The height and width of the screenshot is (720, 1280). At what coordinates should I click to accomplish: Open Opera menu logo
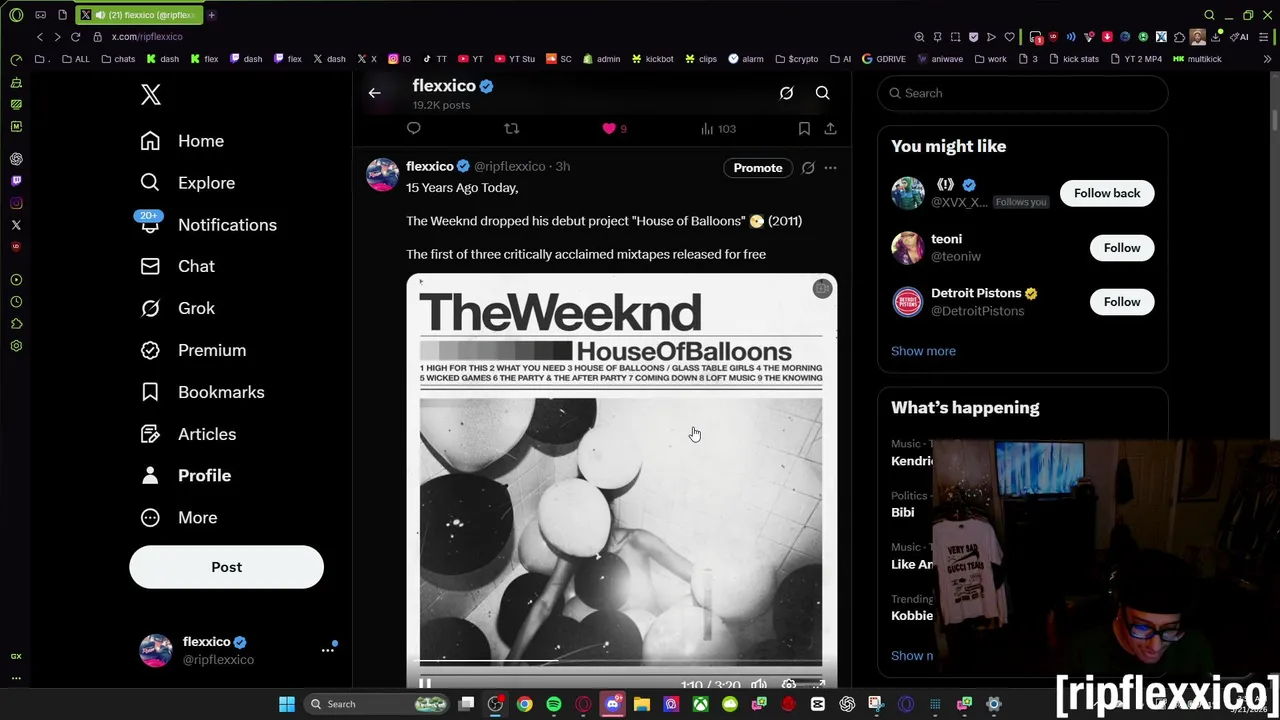tap(16, 15)
